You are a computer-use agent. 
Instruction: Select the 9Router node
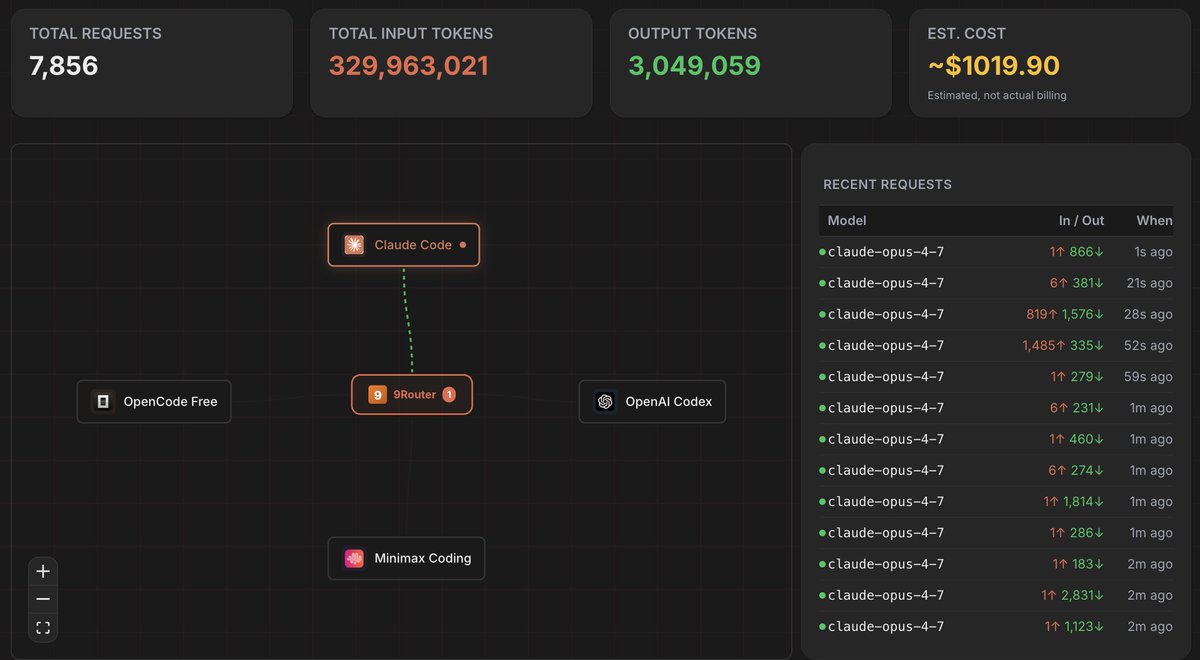[x=412, y=395]
